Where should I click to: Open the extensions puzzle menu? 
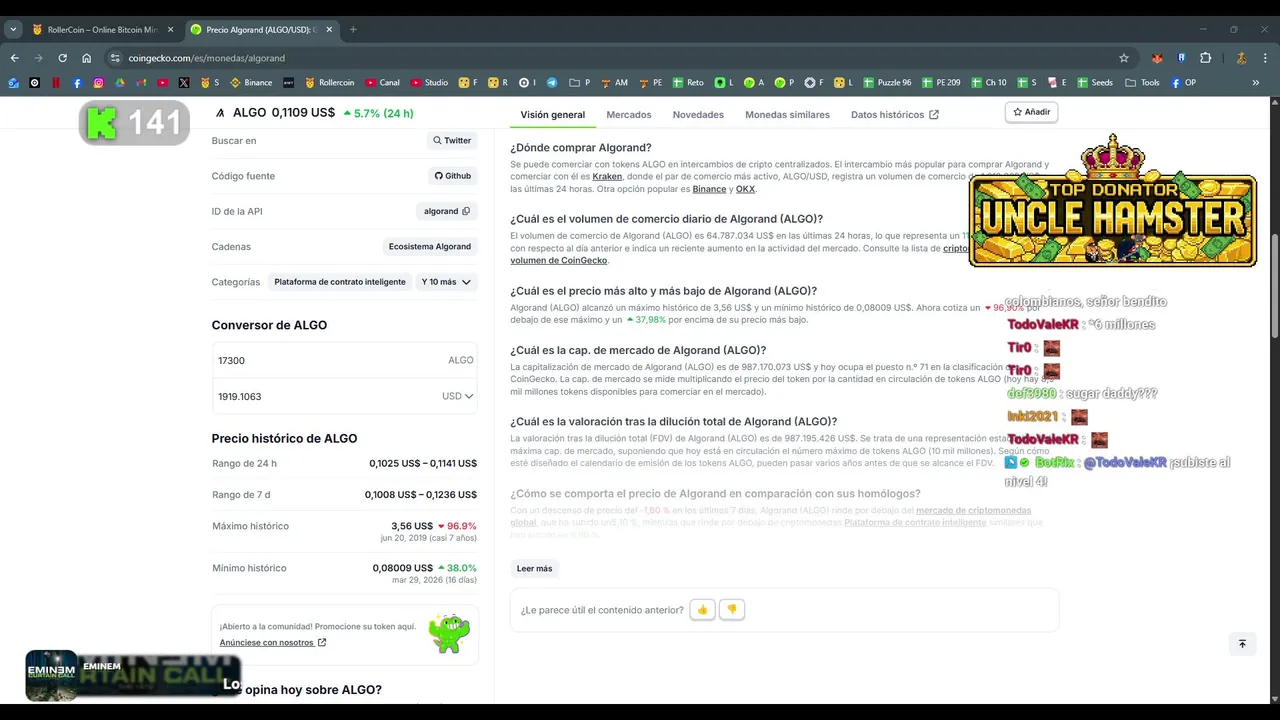pos(1205,58)
